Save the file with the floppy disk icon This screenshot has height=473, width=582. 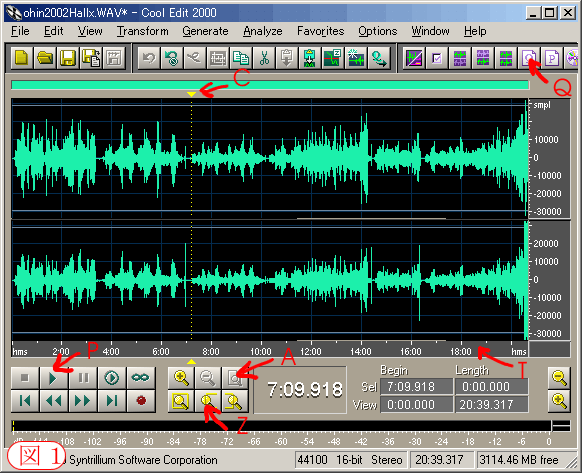click(68, 58)
